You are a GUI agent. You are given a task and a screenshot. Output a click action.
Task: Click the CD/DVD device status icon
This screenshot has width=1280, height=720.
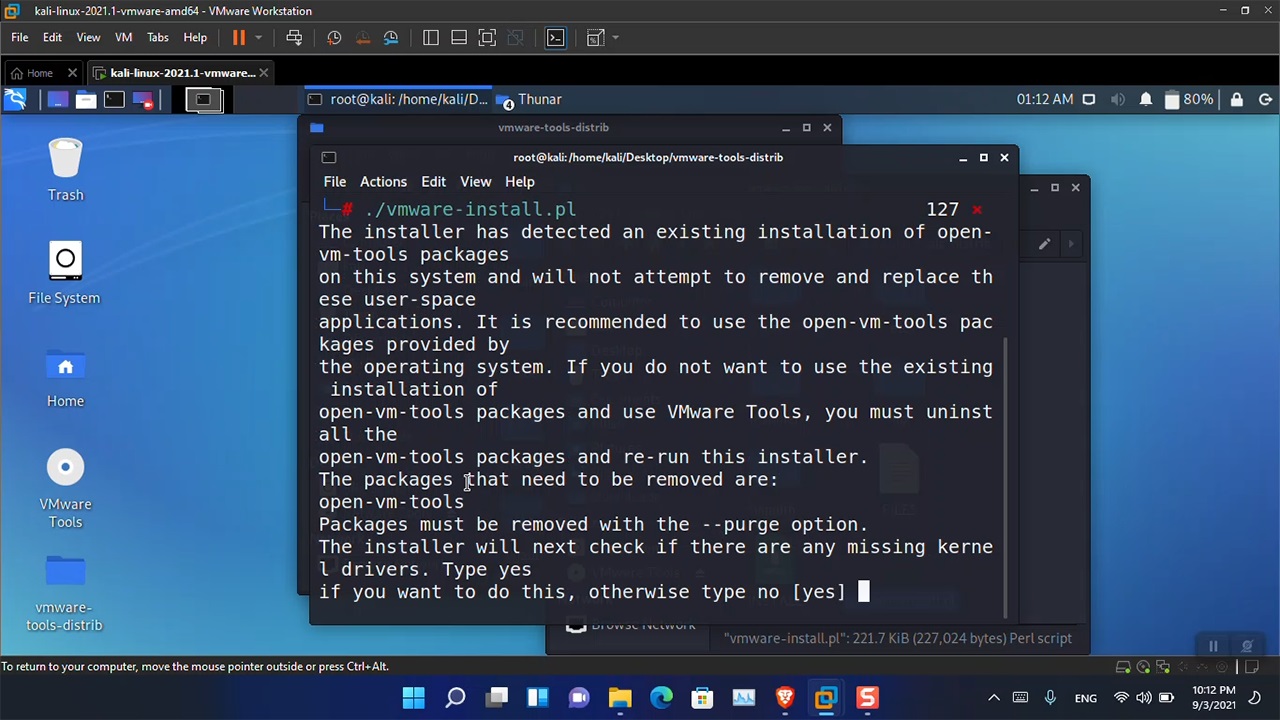pyautogui.click(x=1143, y=666)
